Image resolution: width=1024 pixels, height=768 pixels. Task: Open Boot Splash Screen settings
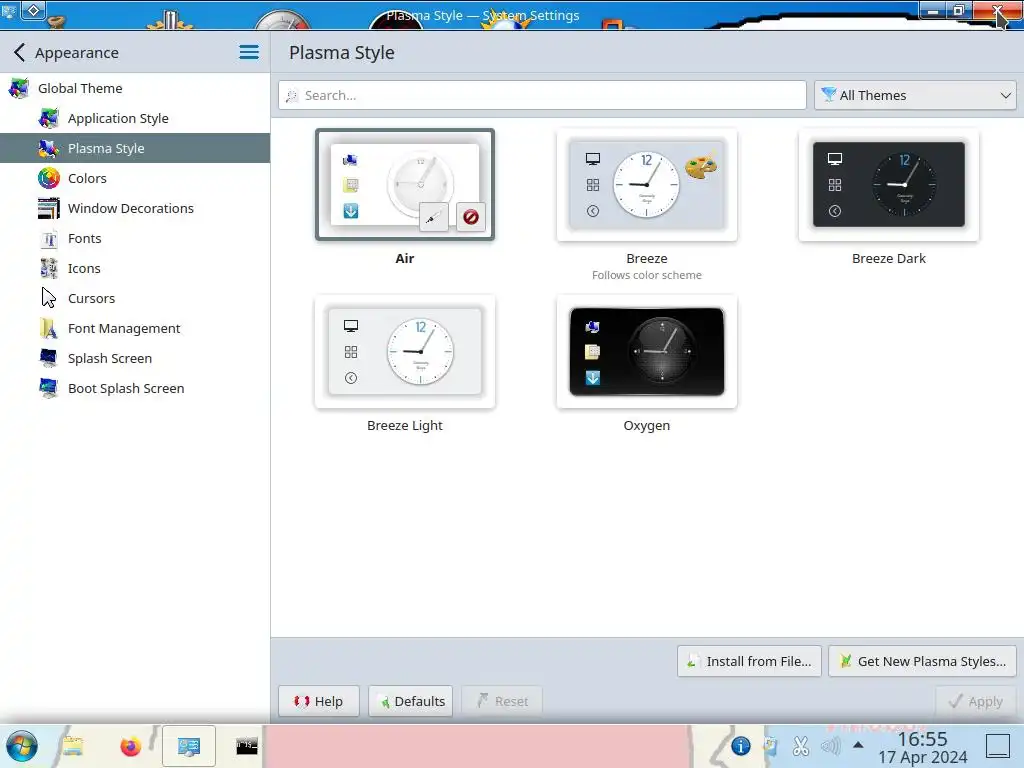(x=135, y=389)
